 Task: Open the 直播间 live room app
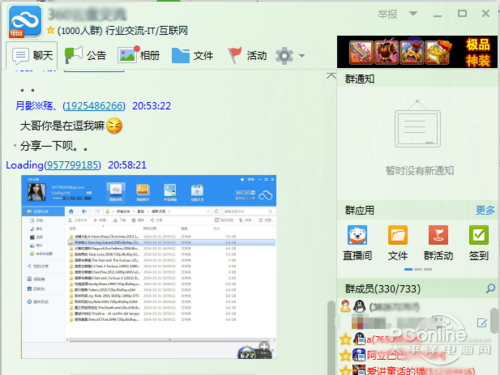(x=357, y=243)
